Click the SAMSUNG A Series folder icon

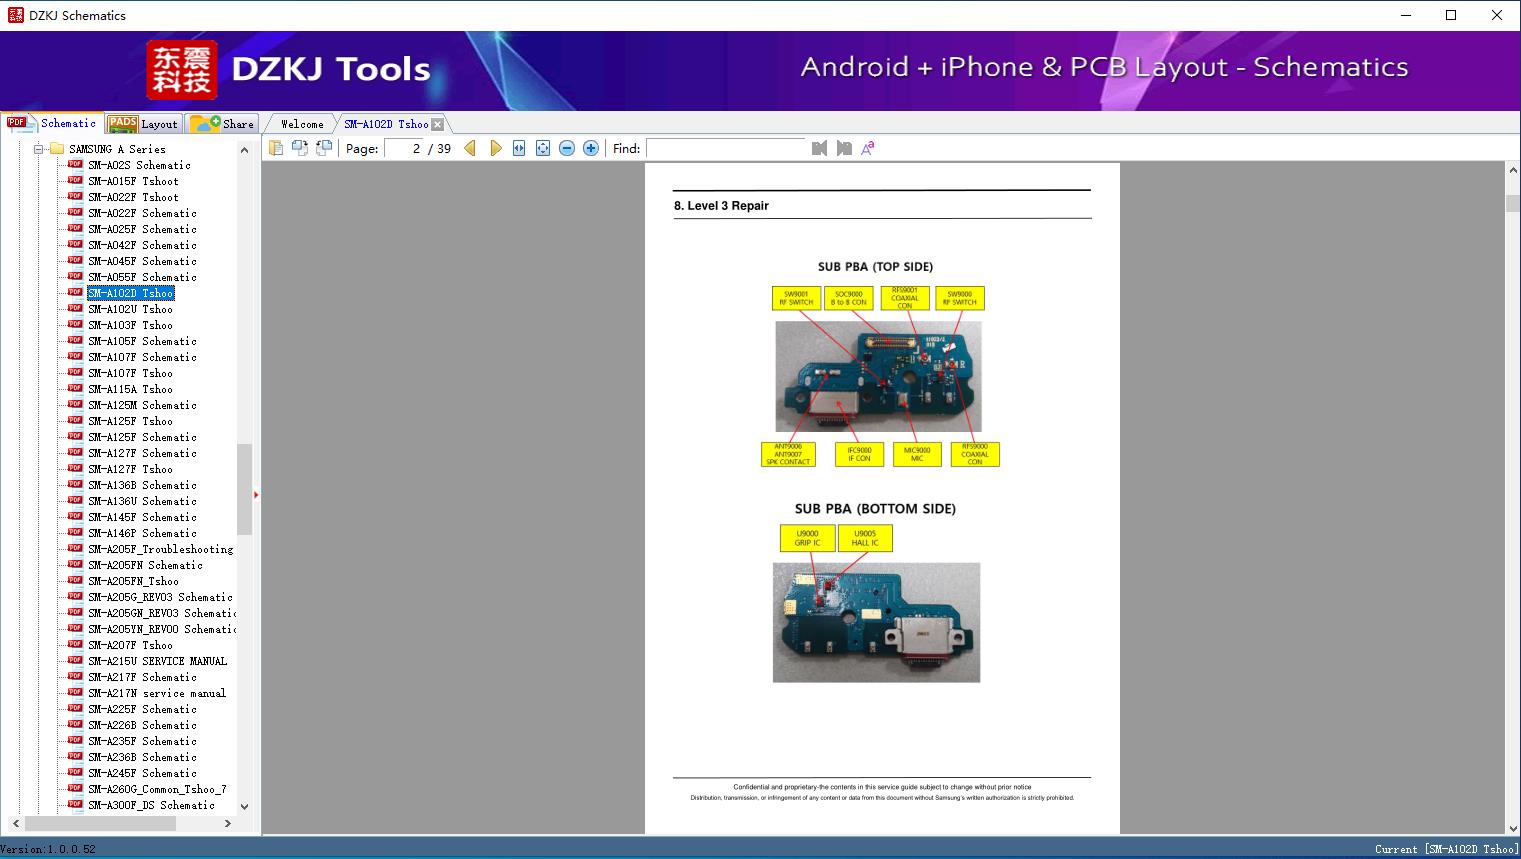[x=57, y=149]
